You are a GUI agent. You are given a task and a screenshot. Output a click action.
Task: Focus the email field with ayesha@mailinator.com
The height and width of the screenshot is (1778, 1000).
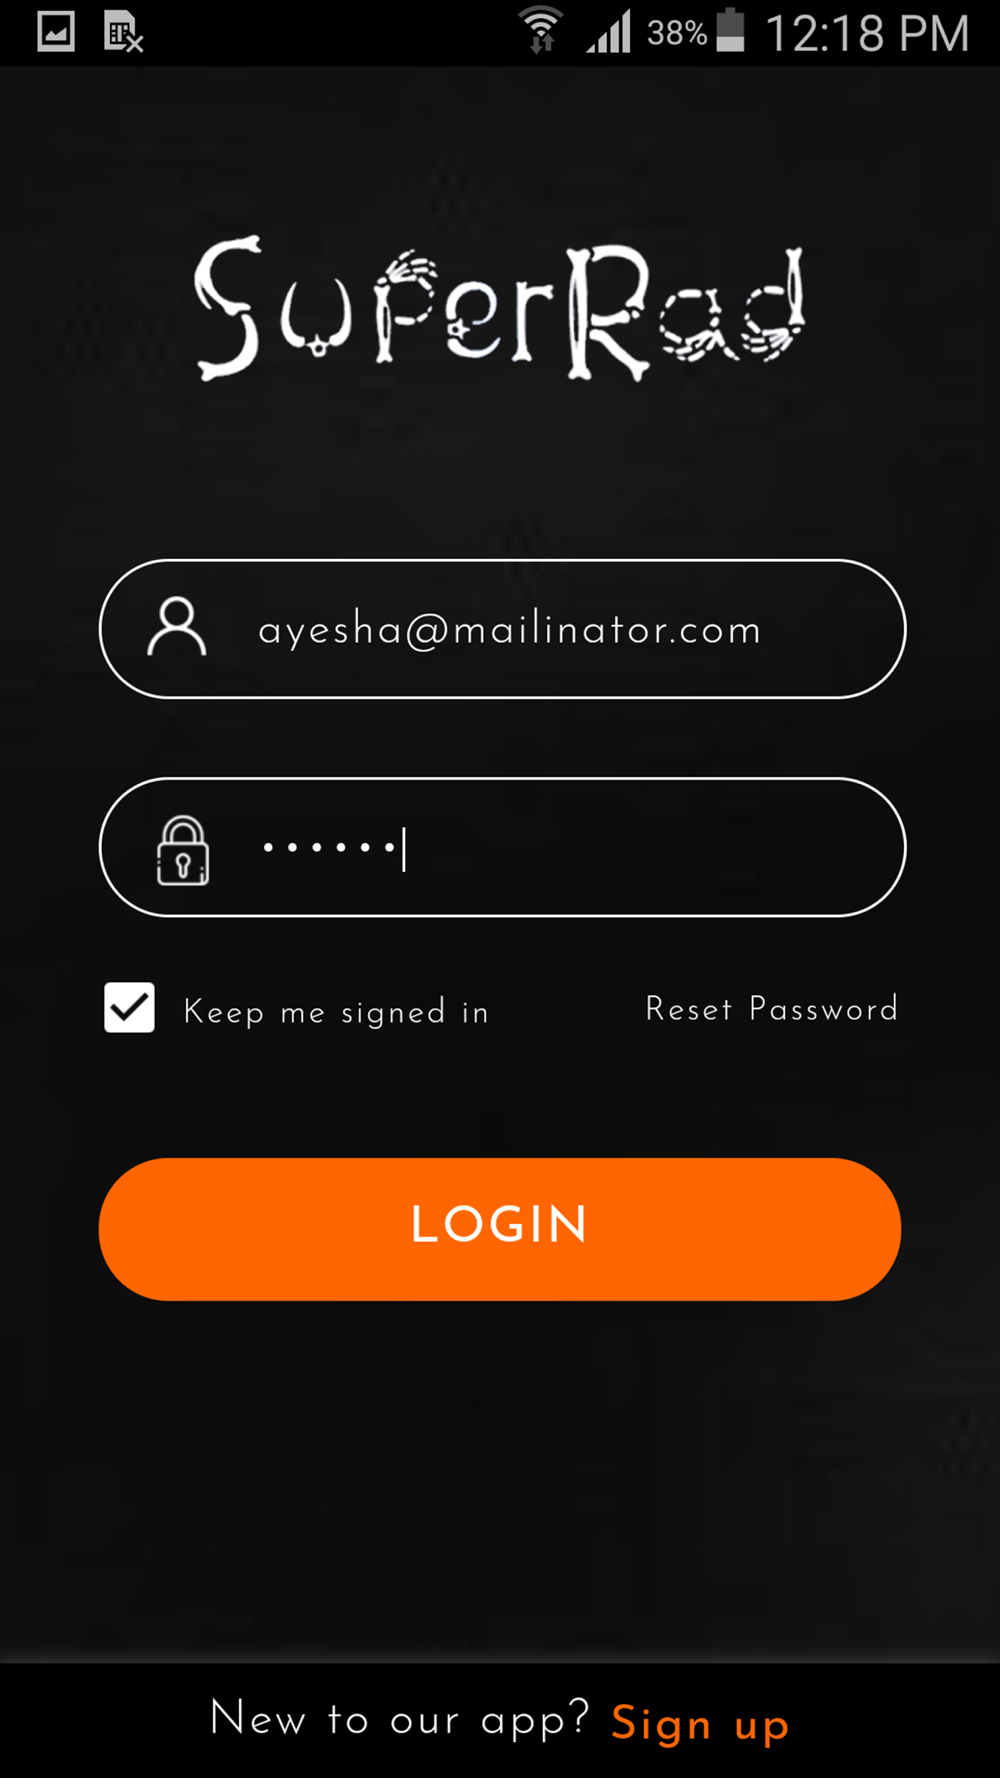(502, 629)
